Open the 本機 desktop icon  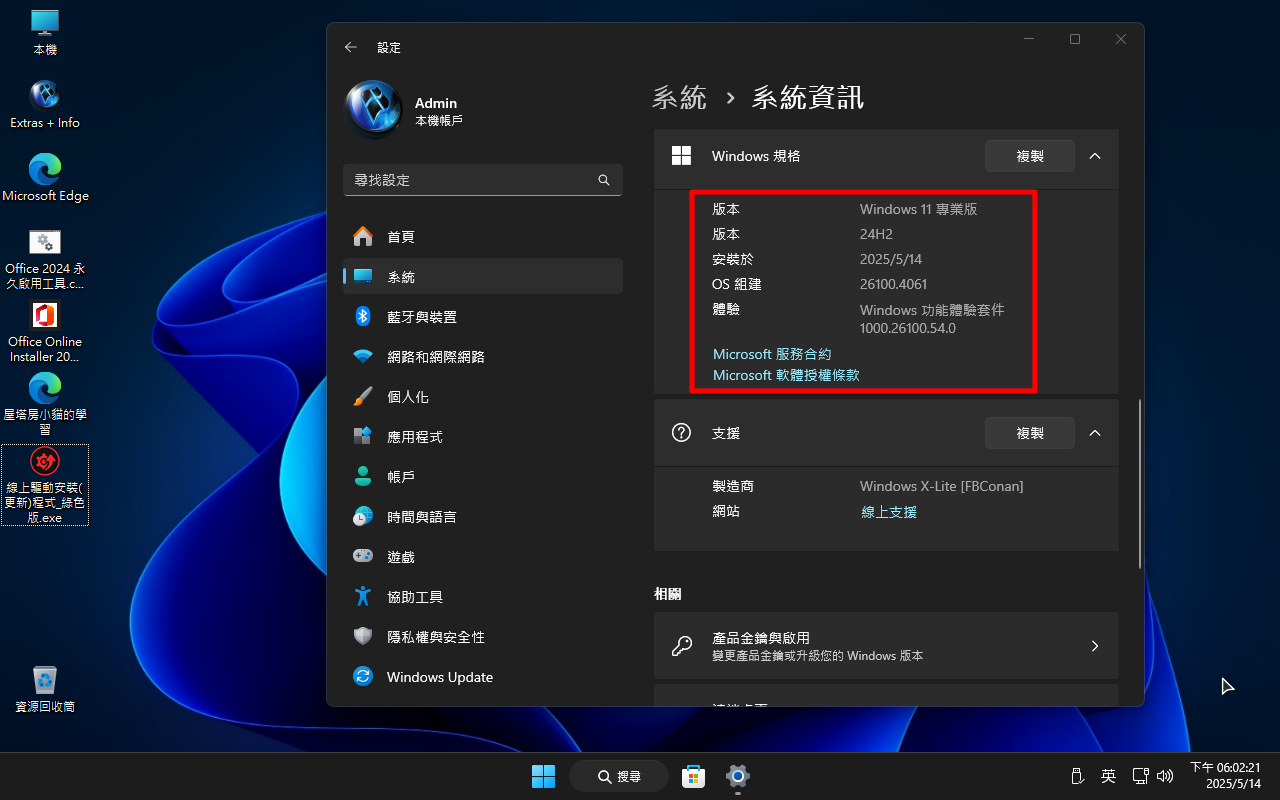(x=45, y=32)
